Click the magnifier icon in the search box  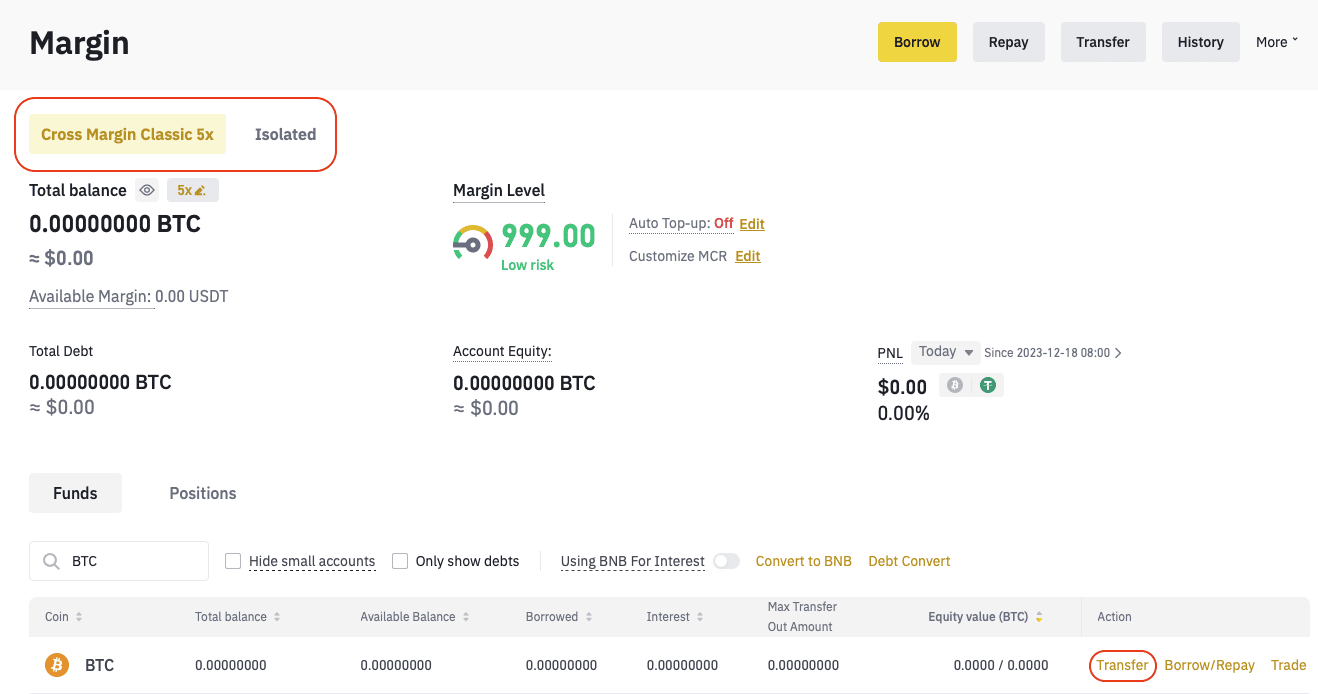[51, 561]
